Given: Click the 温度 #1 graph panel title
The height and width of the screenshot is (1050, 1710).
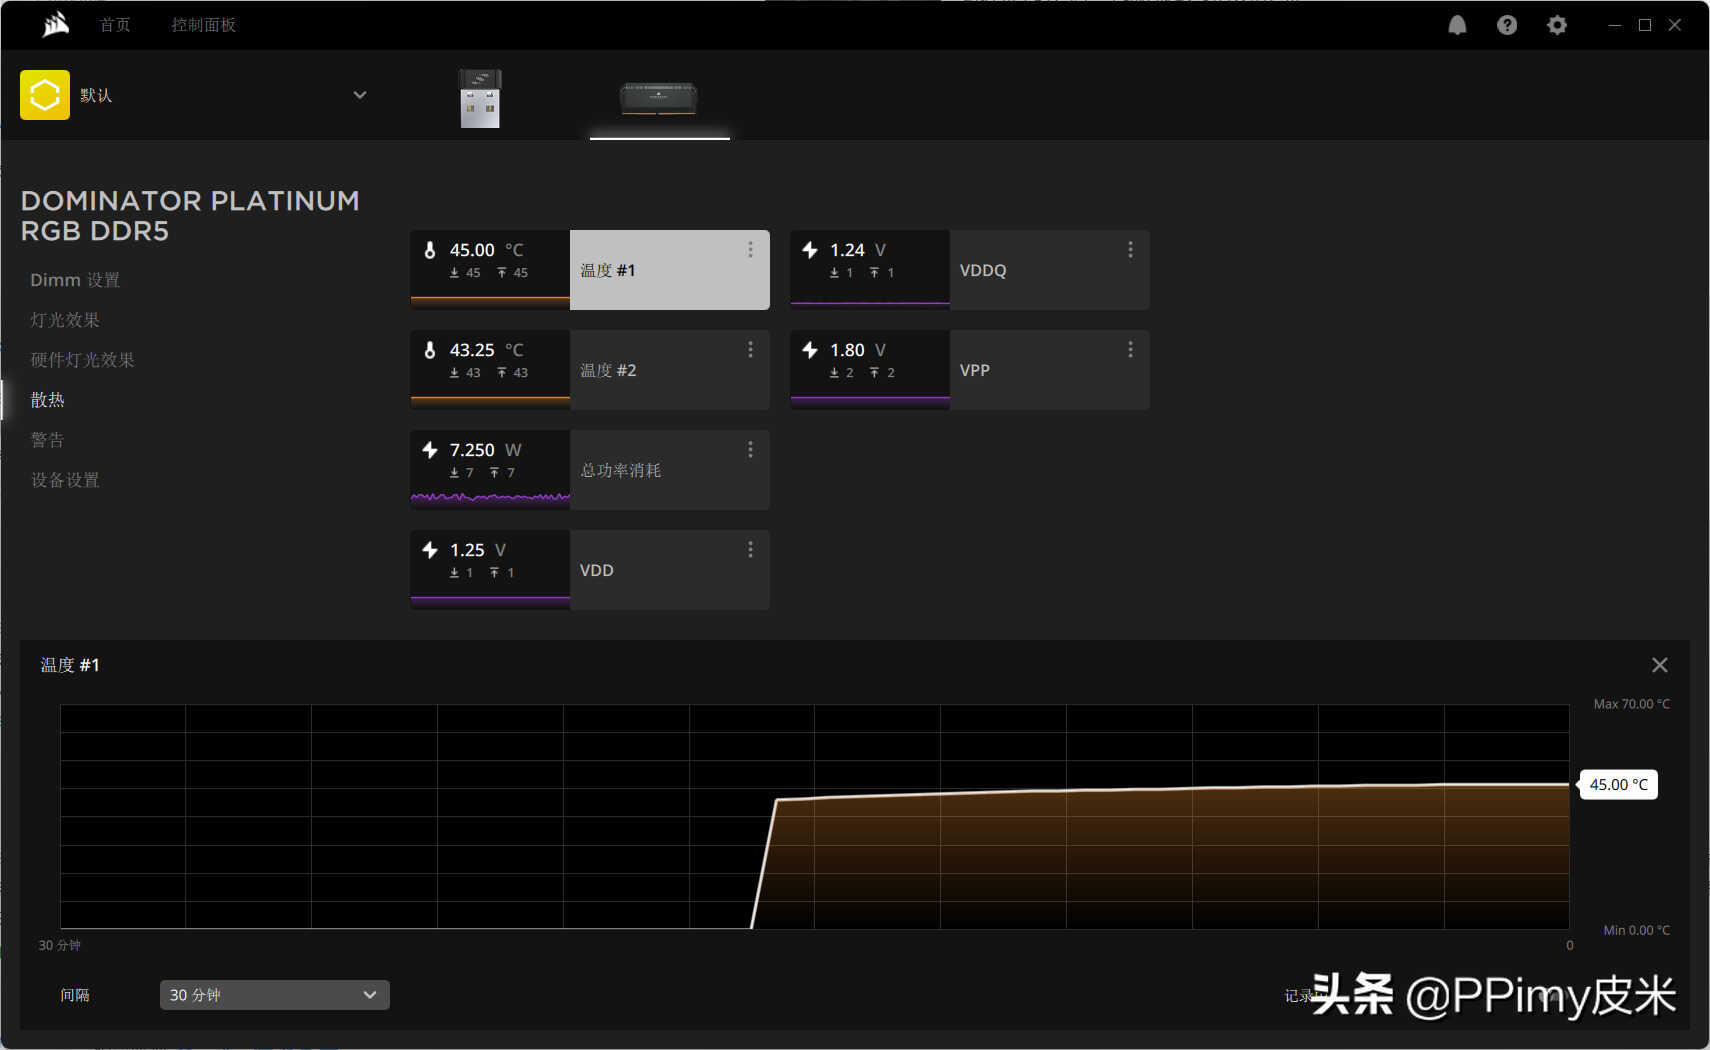Looking at the screenshot, I should pos(70,665).
